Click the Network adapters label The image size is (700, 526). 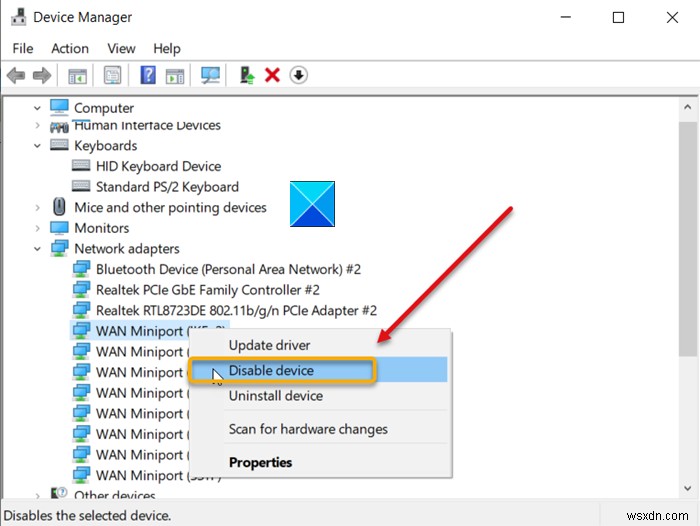(x=127, y=249)
